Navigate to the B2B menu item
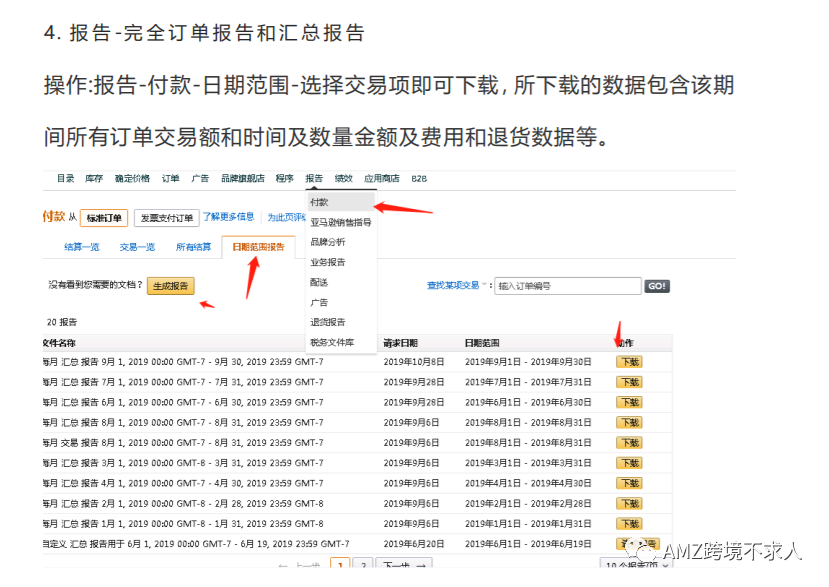 coord(420,178)
